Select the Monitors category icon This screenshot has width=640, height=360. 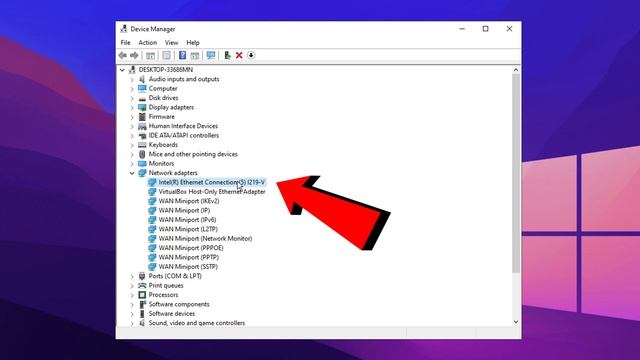(142, 164)
